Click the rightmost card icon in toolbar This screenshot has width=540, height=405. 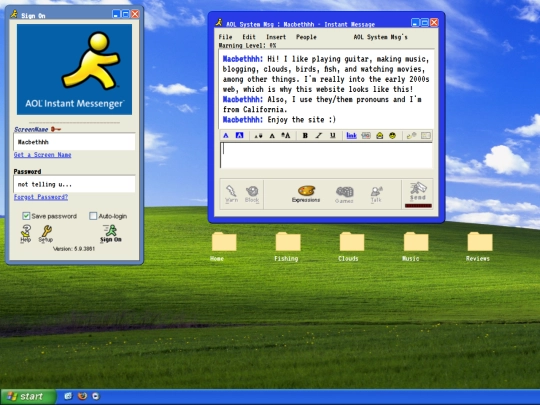pyautogui.click(x=426, y=135)
